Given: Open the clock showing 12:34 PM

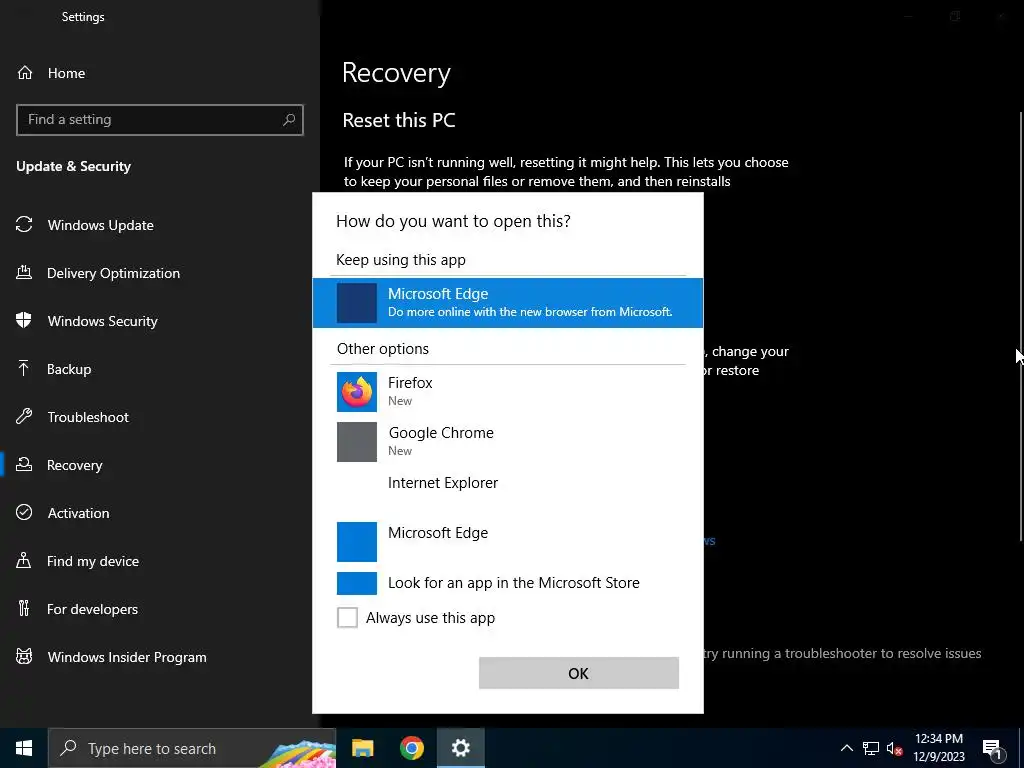Looking at the screenshot, I should (938, 748).
